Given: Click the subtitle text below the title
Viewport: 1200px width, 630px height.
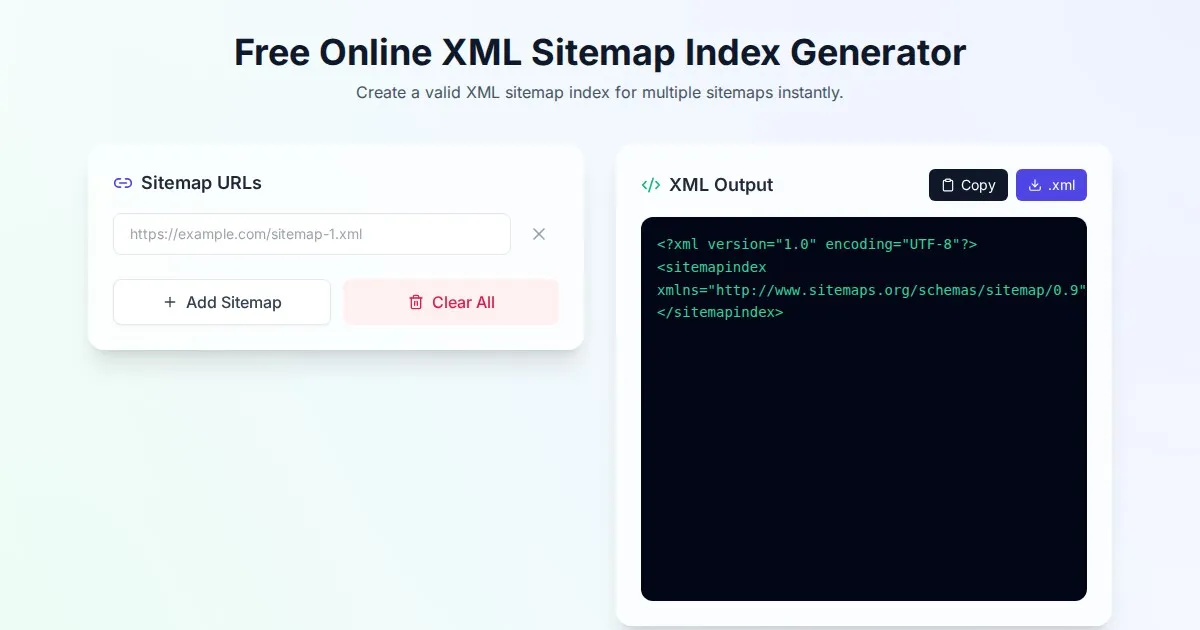Looking at the screenshot, I should [x=600, y=93].
